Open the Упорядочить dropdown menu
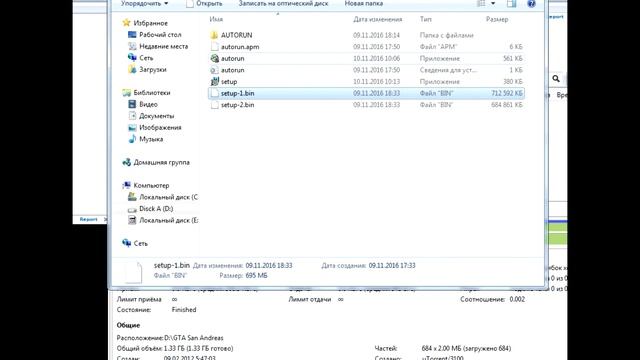Image resolution: width=640 pixels, height=360 pixels. click(x=144, y=3)
